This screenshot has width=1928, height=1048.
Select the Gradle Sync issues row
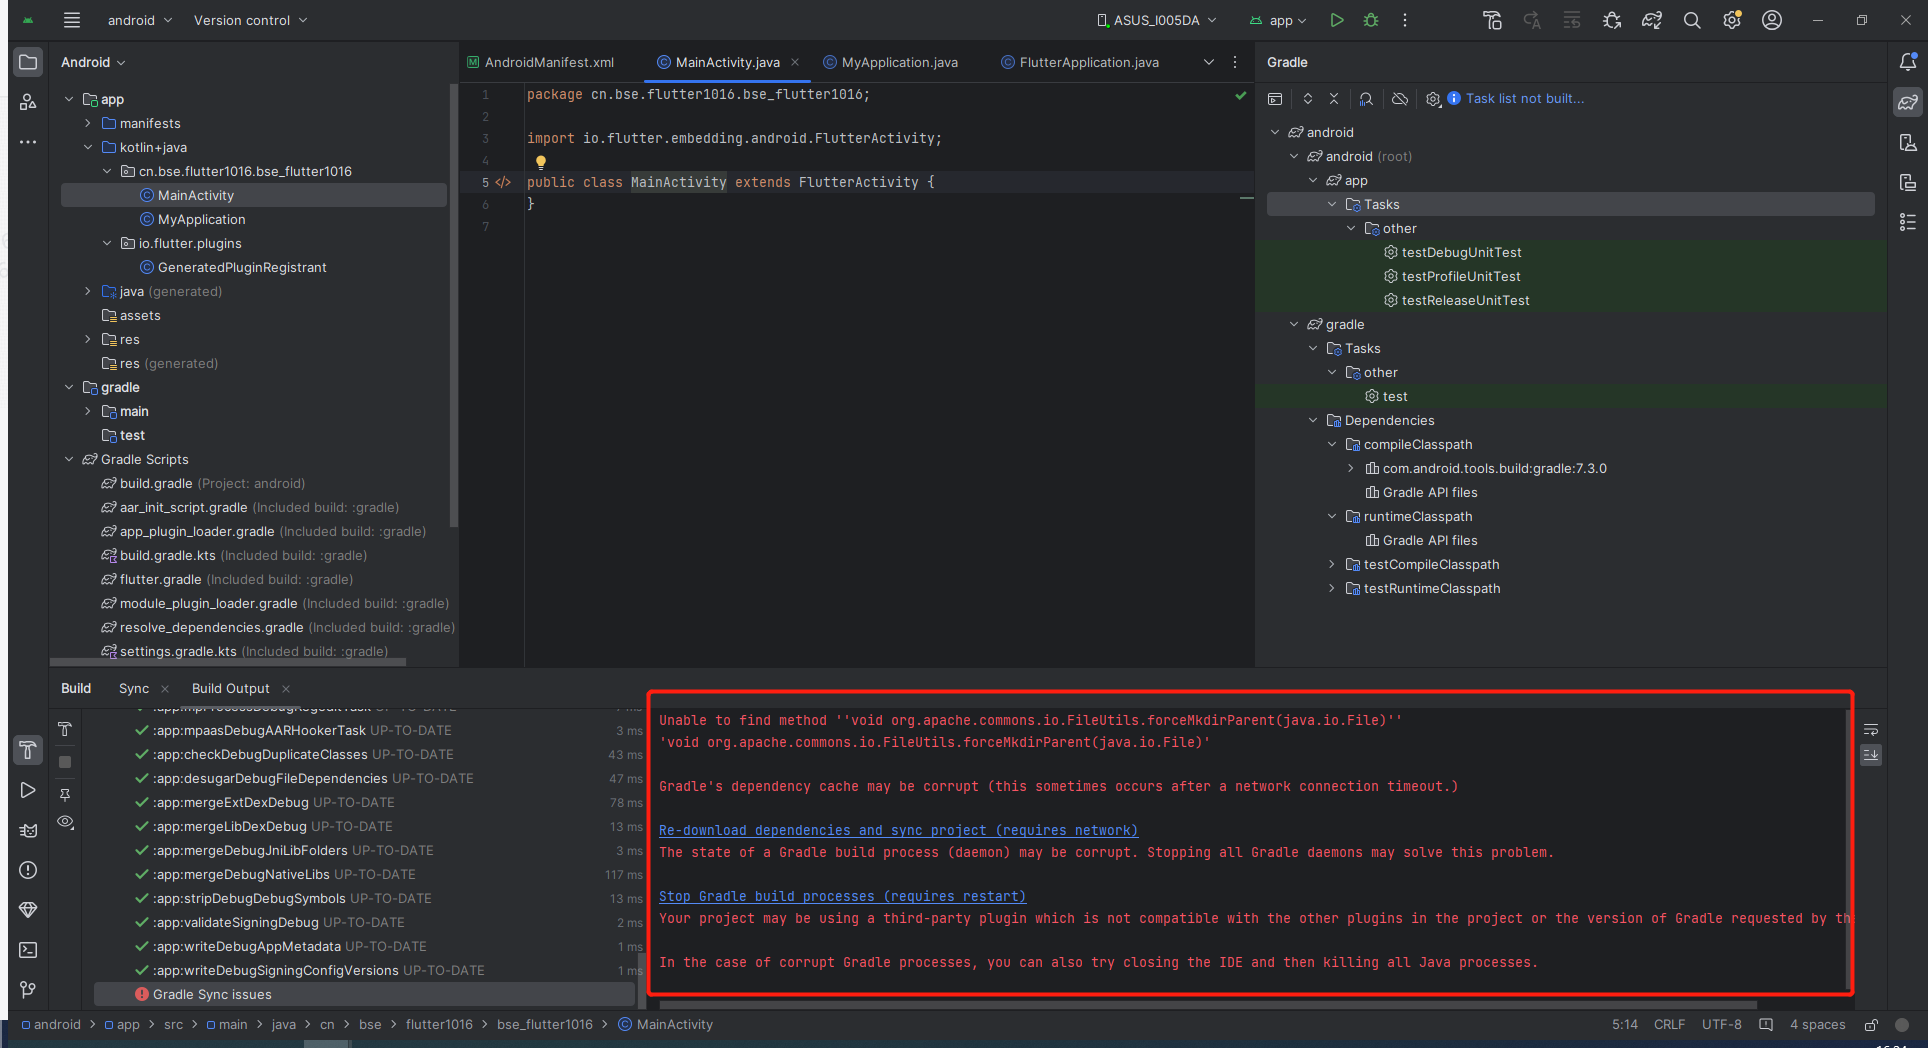pos(364,995)
